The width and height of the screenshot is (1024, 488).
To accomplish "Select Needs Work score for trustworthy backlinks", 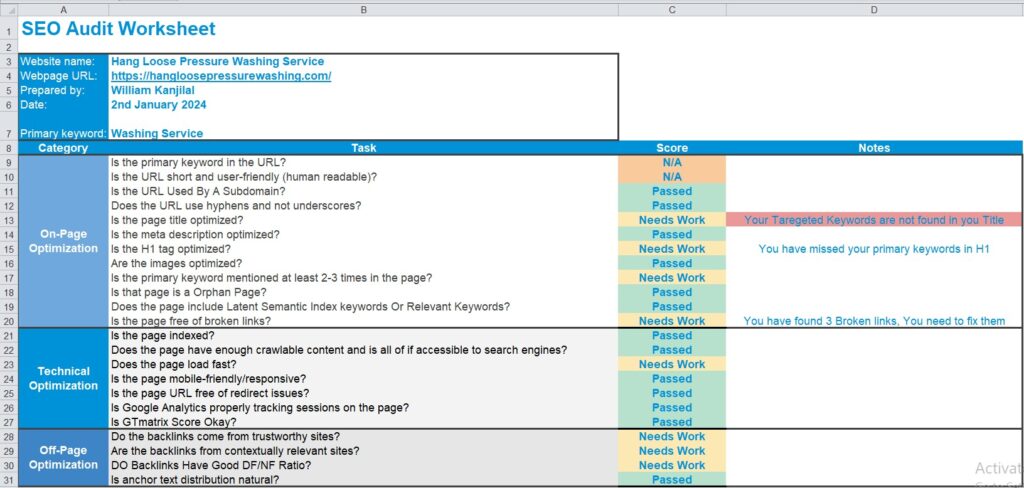I will [672, 436].
